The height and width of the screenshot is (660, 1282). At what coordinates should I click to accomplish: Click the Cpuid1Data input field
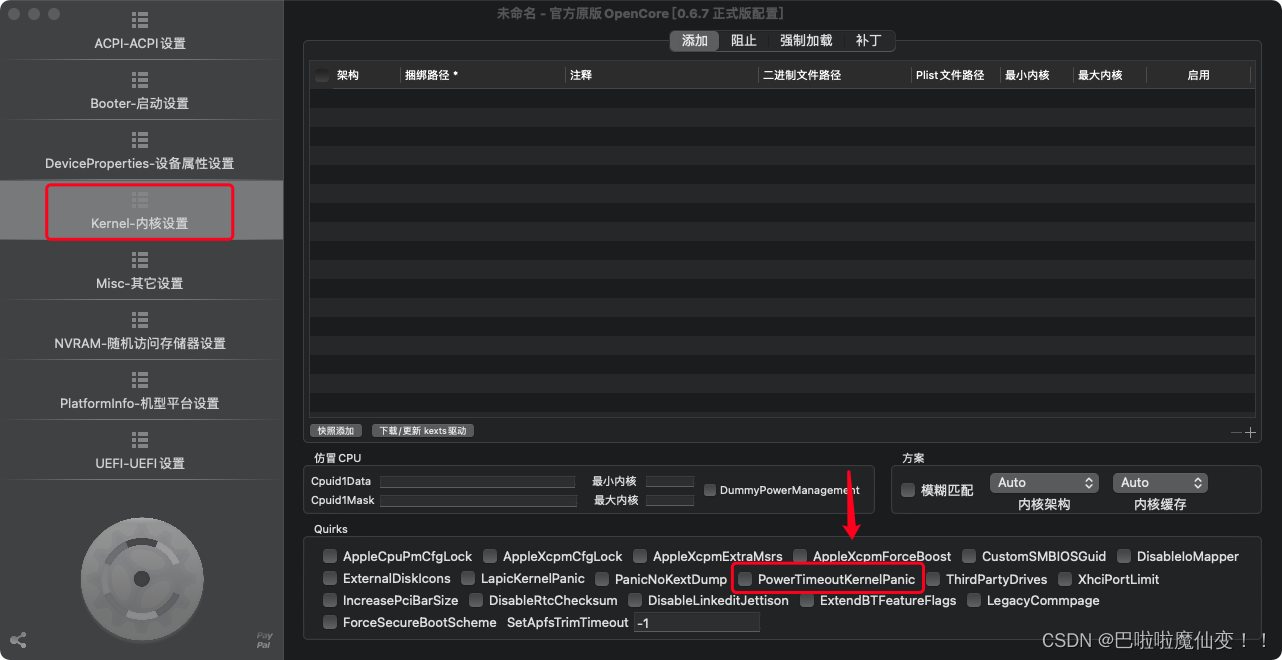click(478, 481)
